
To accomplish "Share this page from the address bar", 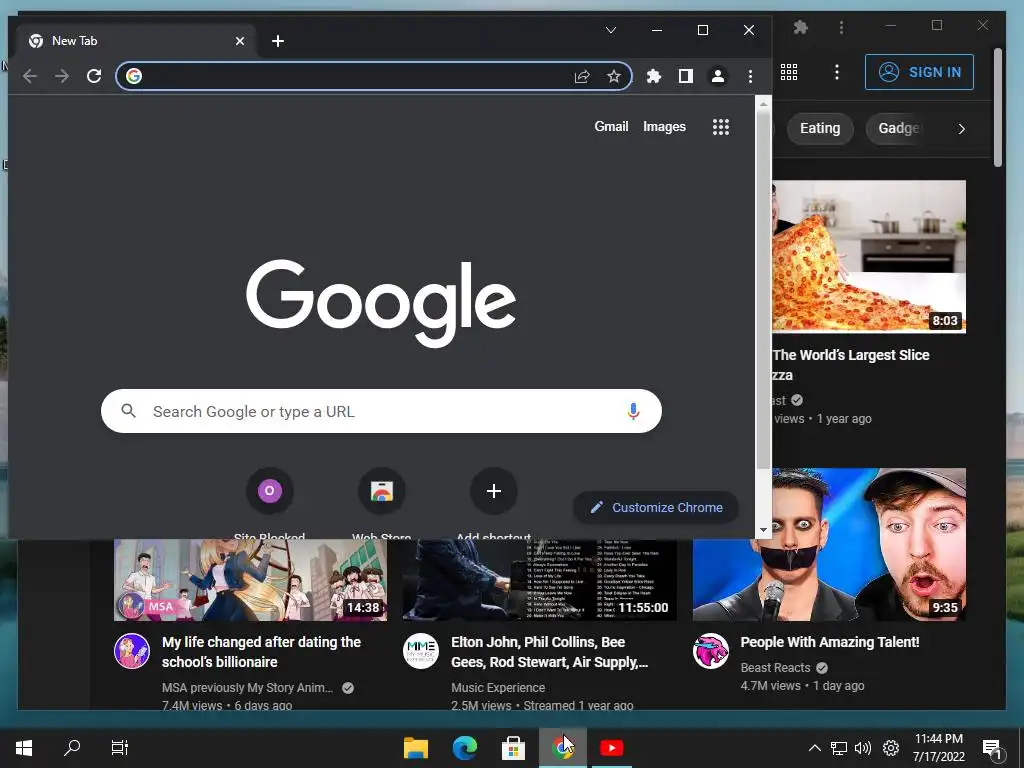I will (x=582, y=76).
